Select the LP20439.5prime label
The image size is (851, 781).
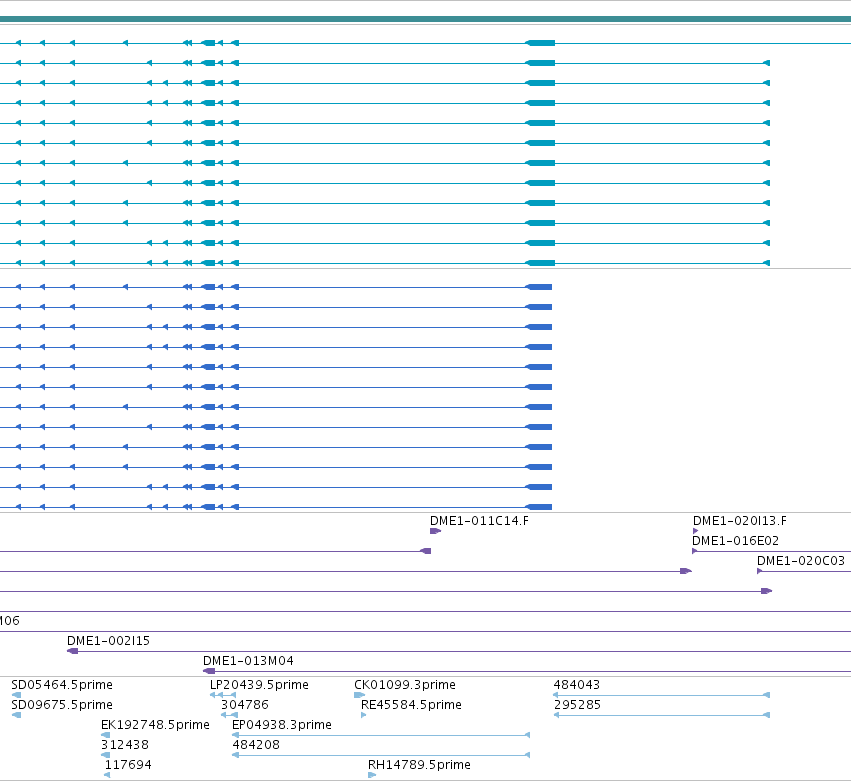259,684
